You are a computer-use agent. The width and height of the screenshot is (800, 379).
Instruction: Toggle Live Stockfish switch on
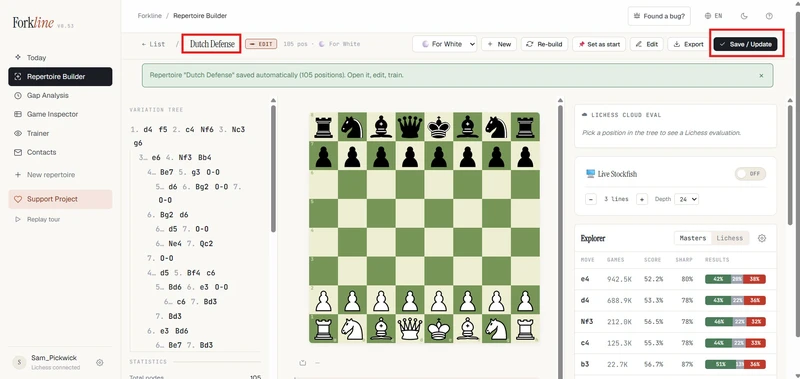(751, 174)
